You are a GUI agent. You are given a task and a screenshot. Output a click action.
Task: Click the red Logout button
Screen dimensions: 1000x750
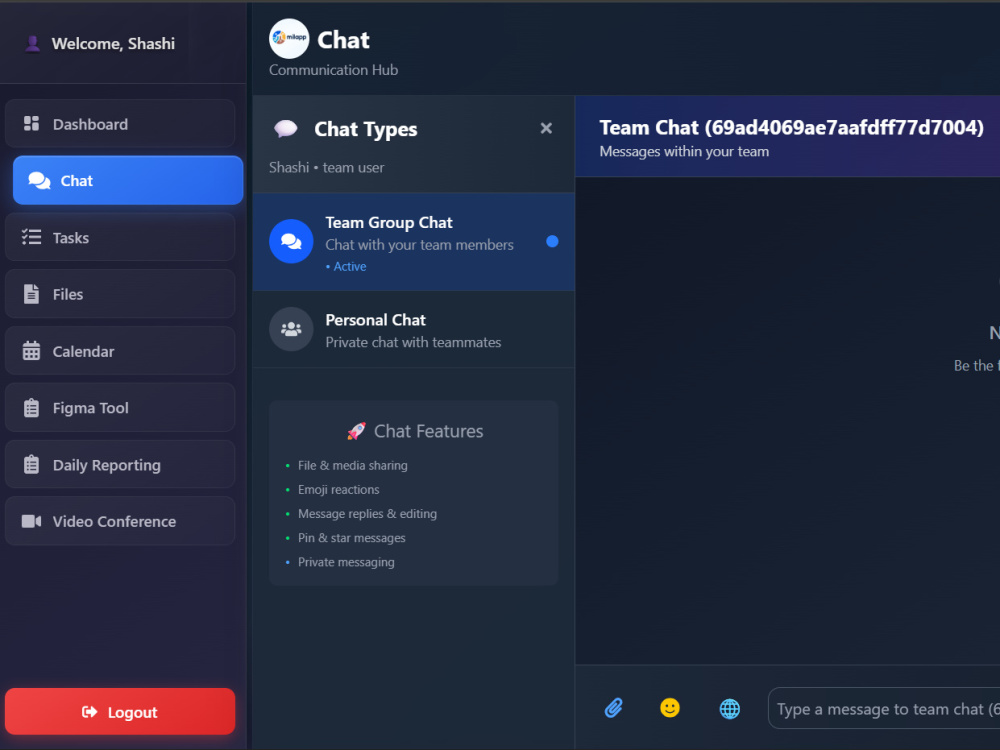click(120, 712)
